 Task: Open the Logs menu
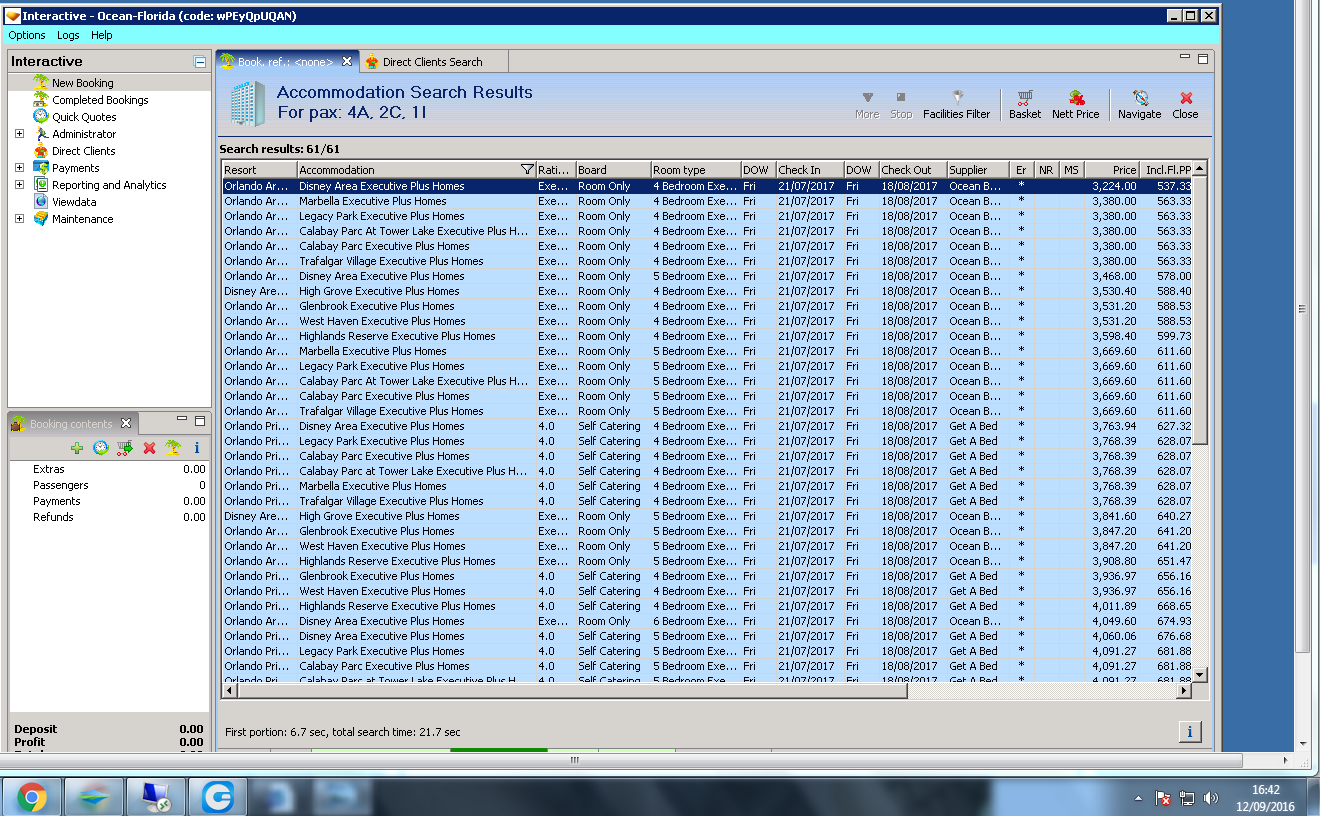tap(68, 35)
